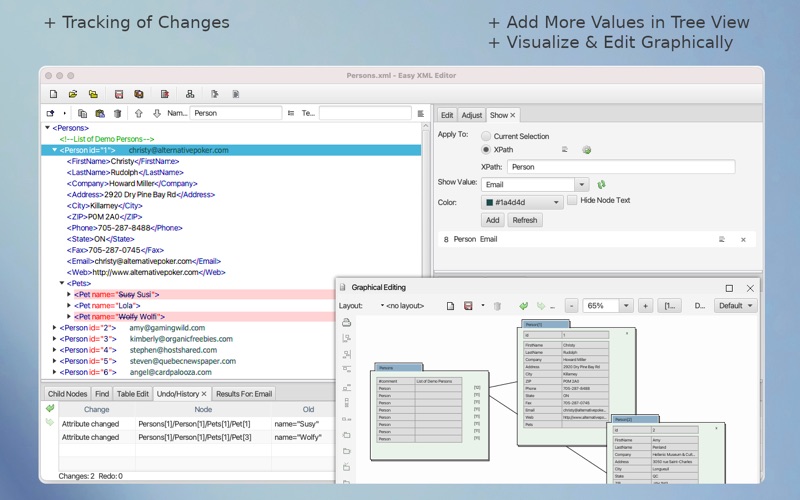Select the Current Selection radio button
800x500 pixels.
486,136
